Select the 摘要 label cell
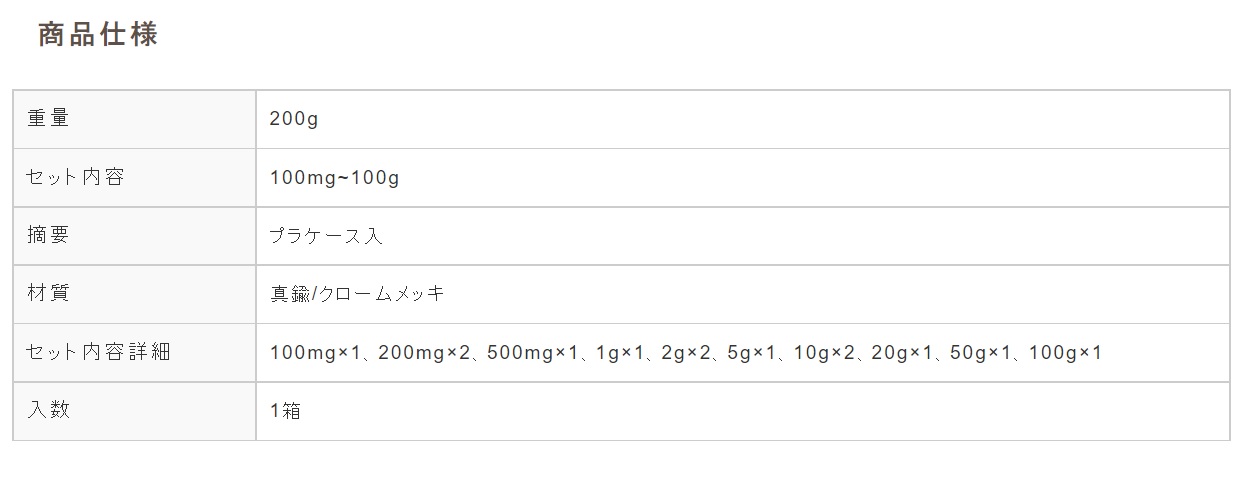The width and height of the screenshot is (1243, 477). [134, 236]
